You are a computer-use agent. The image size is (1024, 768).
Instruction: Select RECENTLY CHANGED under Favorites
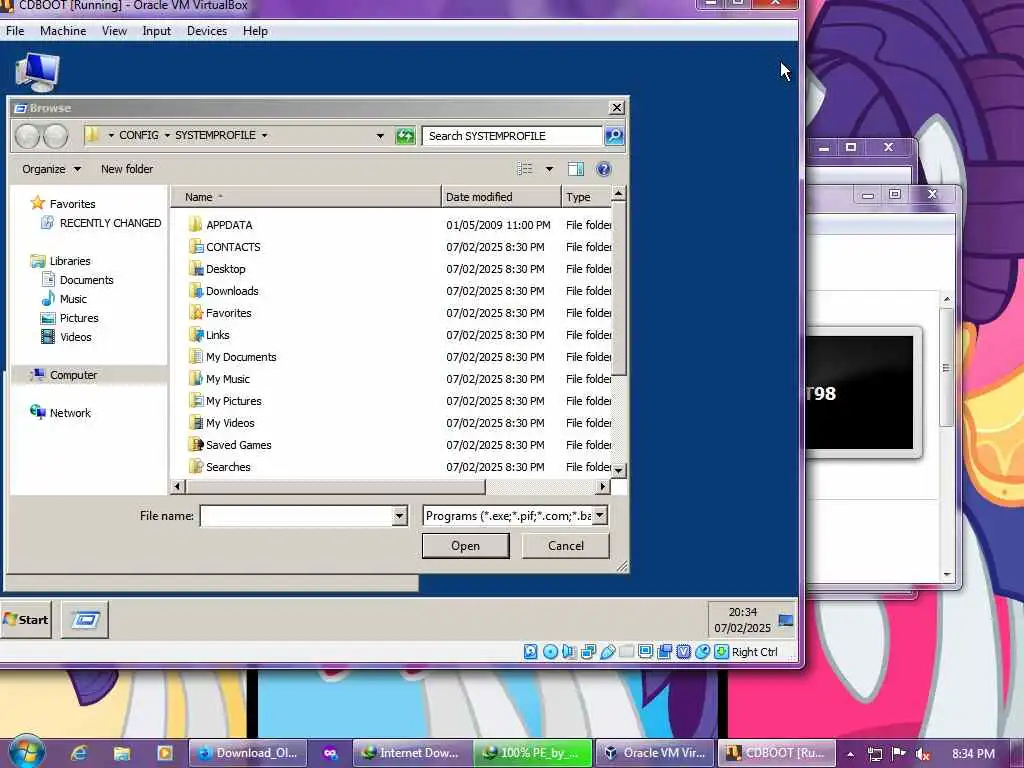102,223
